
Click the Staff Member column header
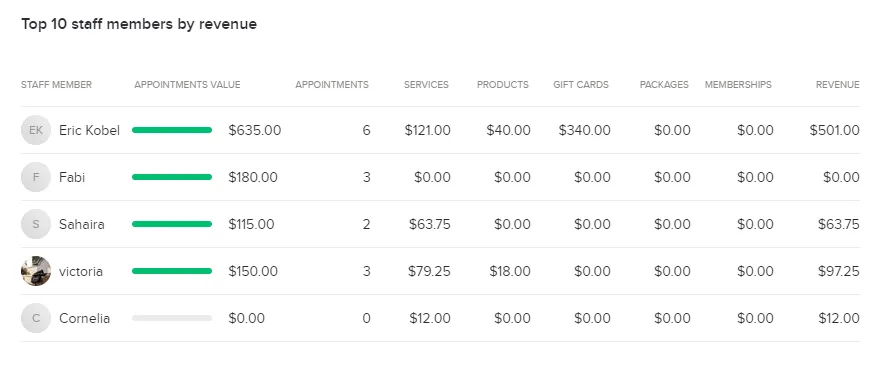click(56, 84)
